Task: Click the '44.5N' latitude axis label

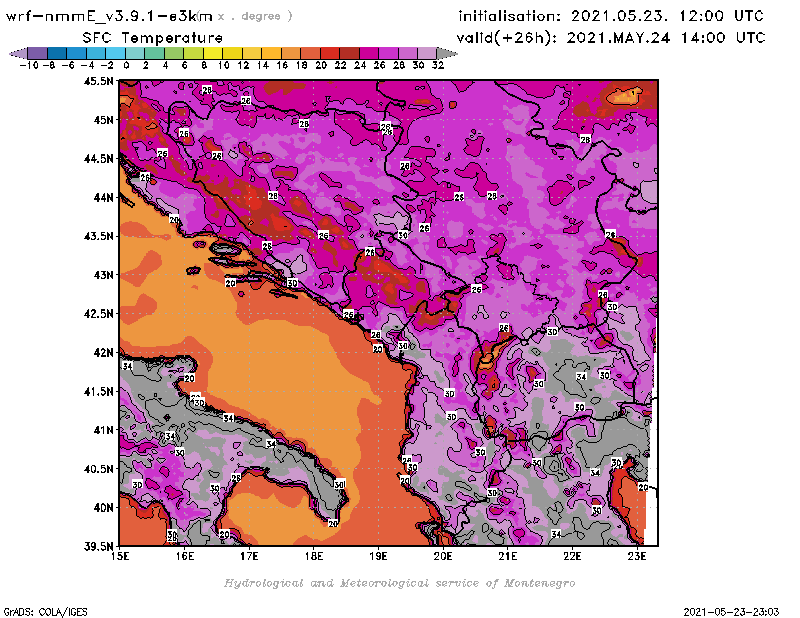Action: [x=98, y=159]
